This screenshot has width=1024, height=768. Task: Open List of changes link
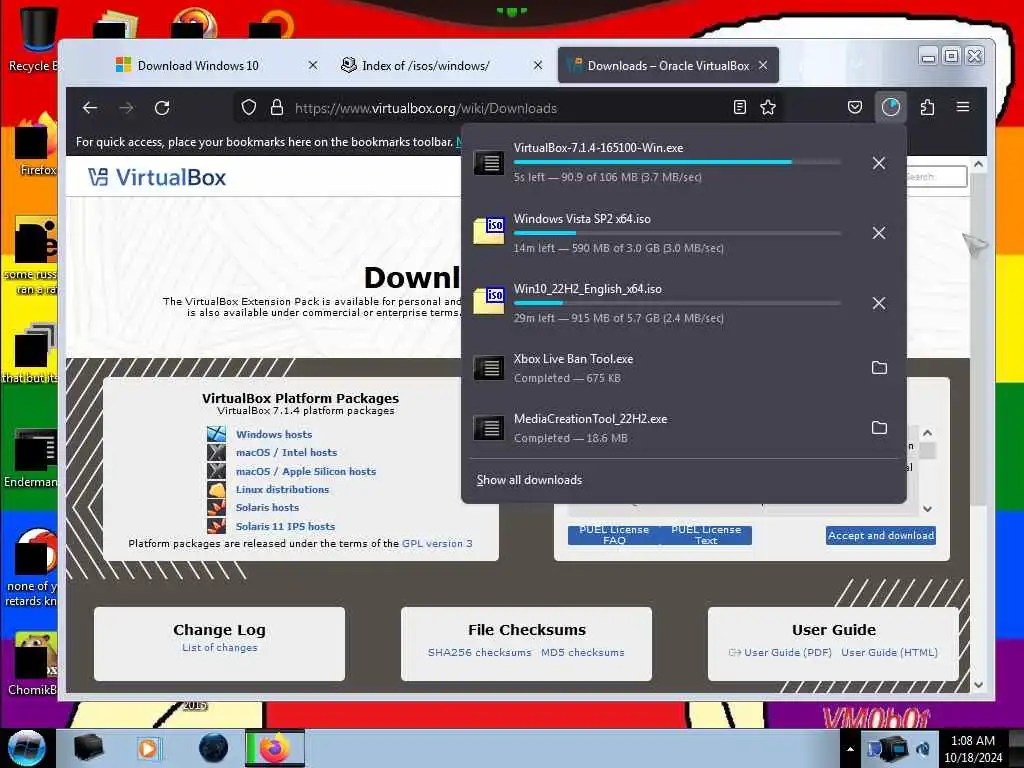point(219,648)
